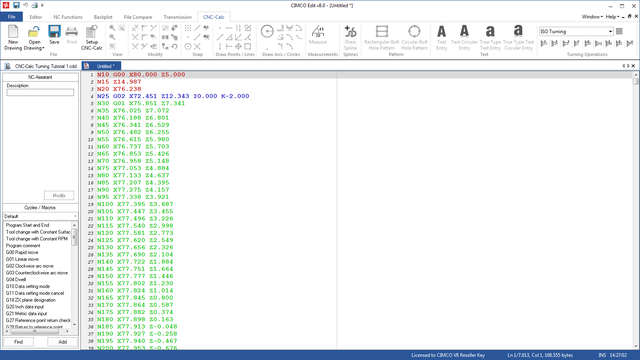This screenshot has height=360, width=640.
Task: Choose the Text Circular Entry tool
Action: pos(464,37)
